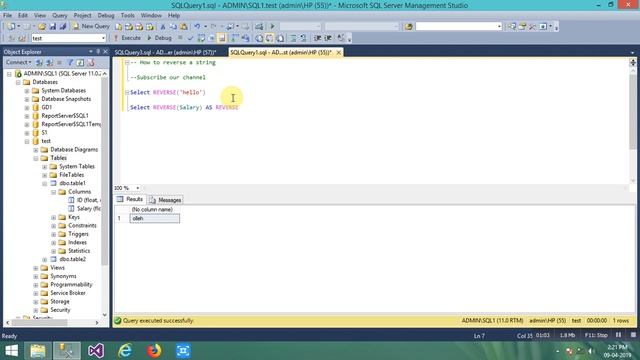Click Display Estimated Execution Plan icon
The width and height of the screenshot is (640, 360).
(x=201, y=38)
